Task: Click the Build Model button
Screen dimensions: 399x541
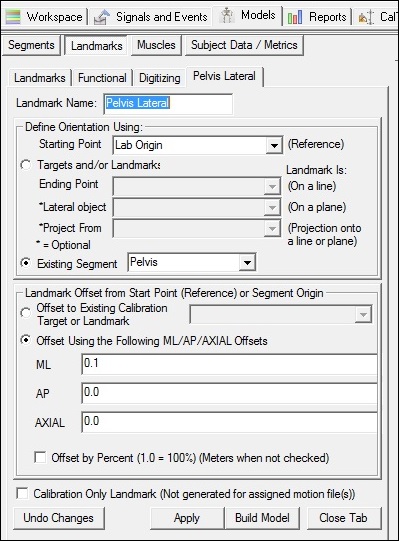Action: (262, 518)
